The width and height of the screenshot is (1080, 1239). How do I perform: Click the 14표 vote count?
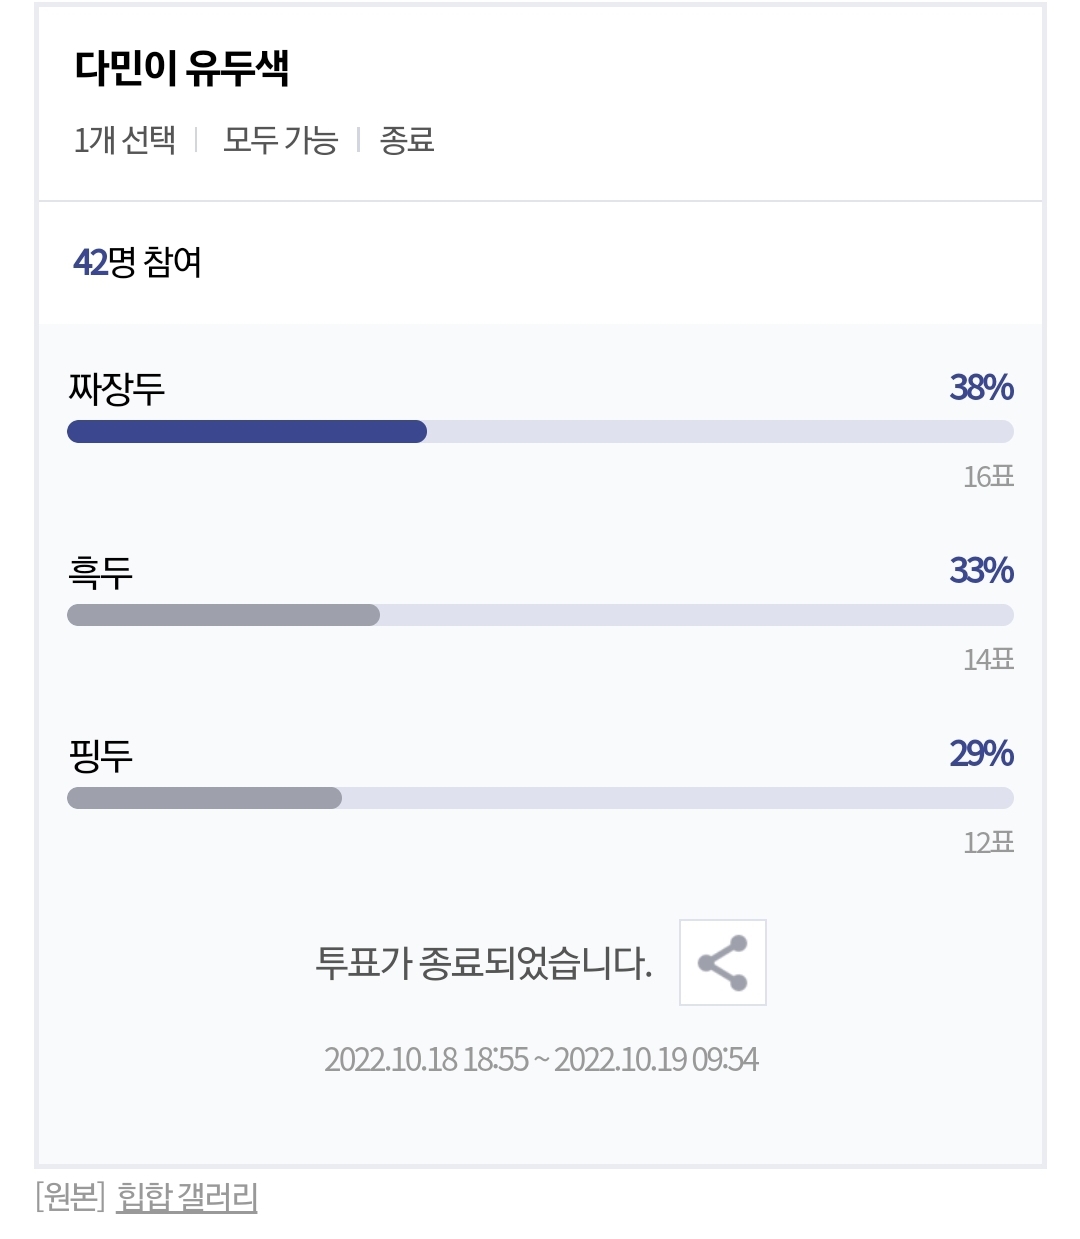tap(989, 659)
